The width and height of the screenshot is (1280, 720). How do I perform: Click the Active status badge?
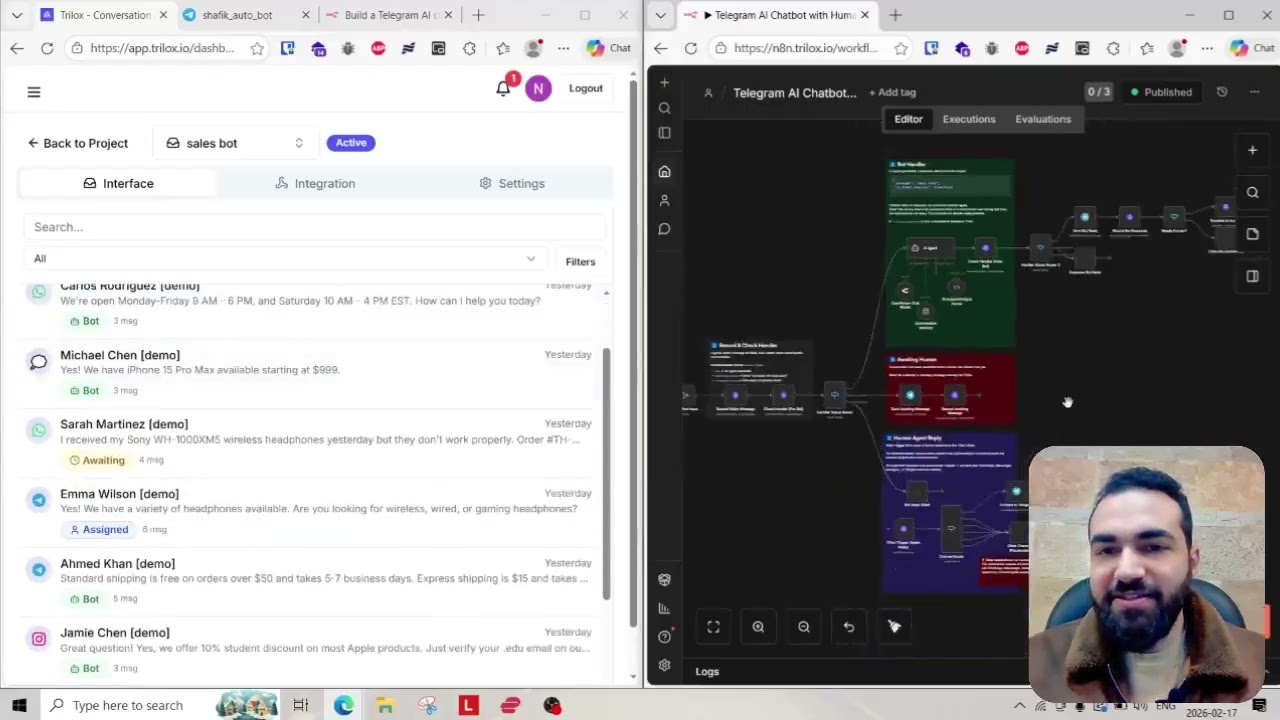coord(351,143)
